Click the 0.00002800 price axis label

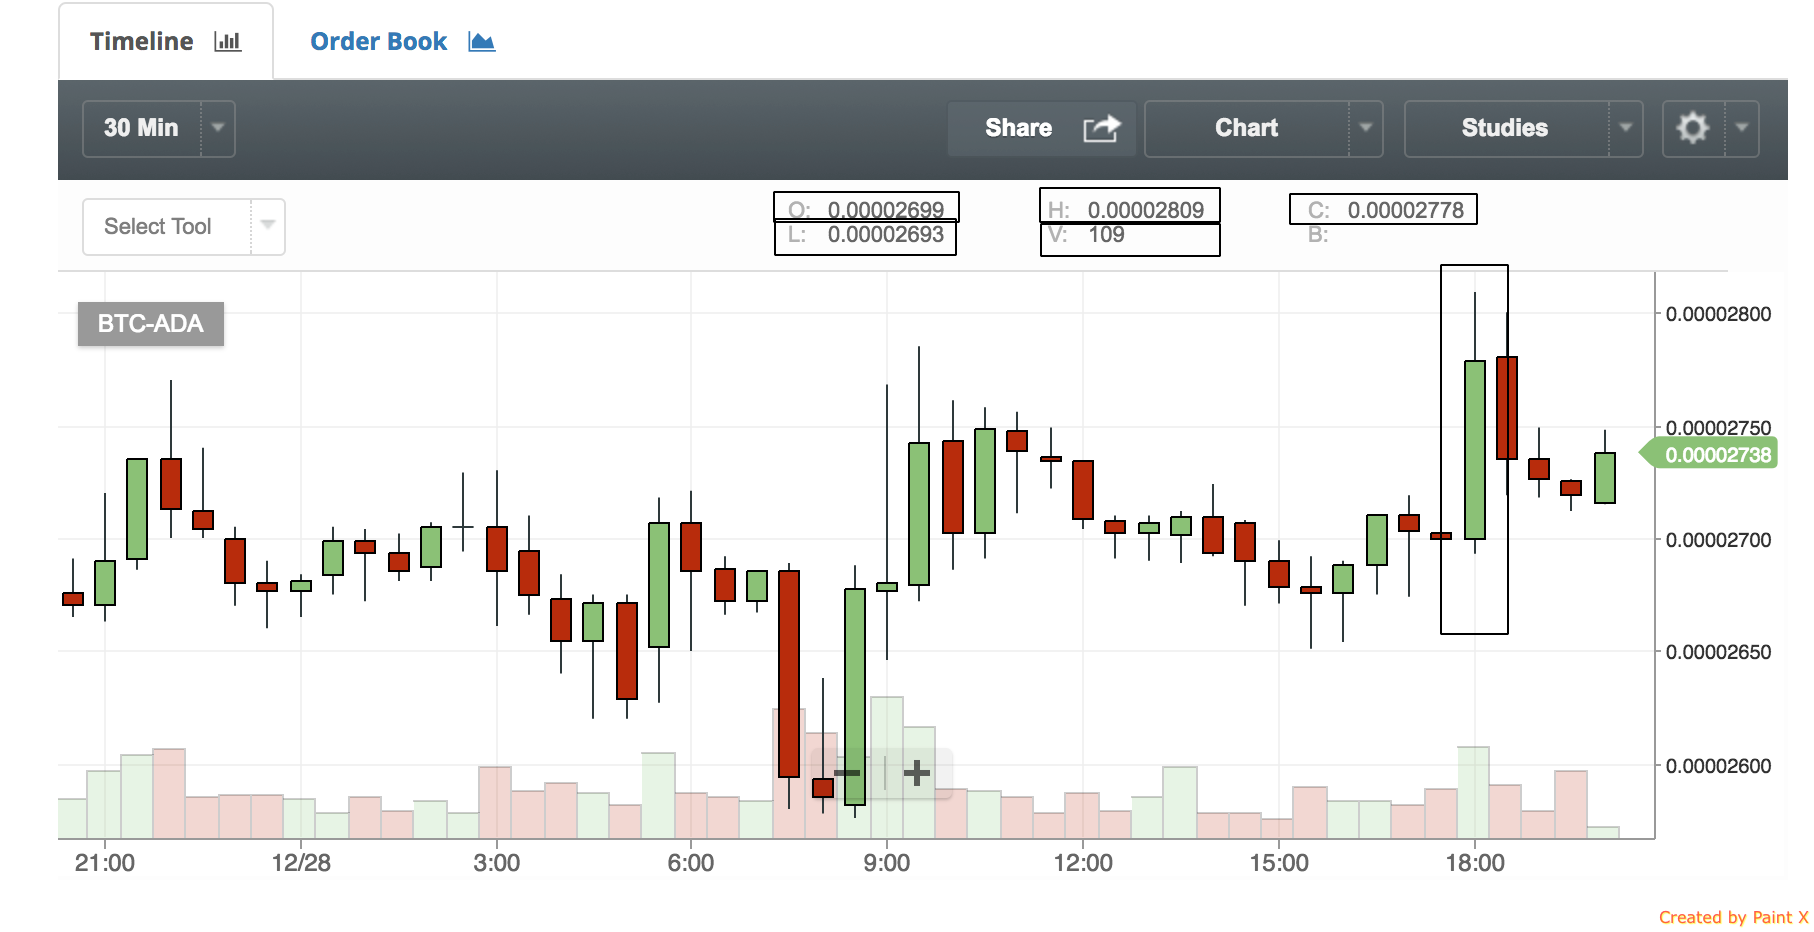1719,314
